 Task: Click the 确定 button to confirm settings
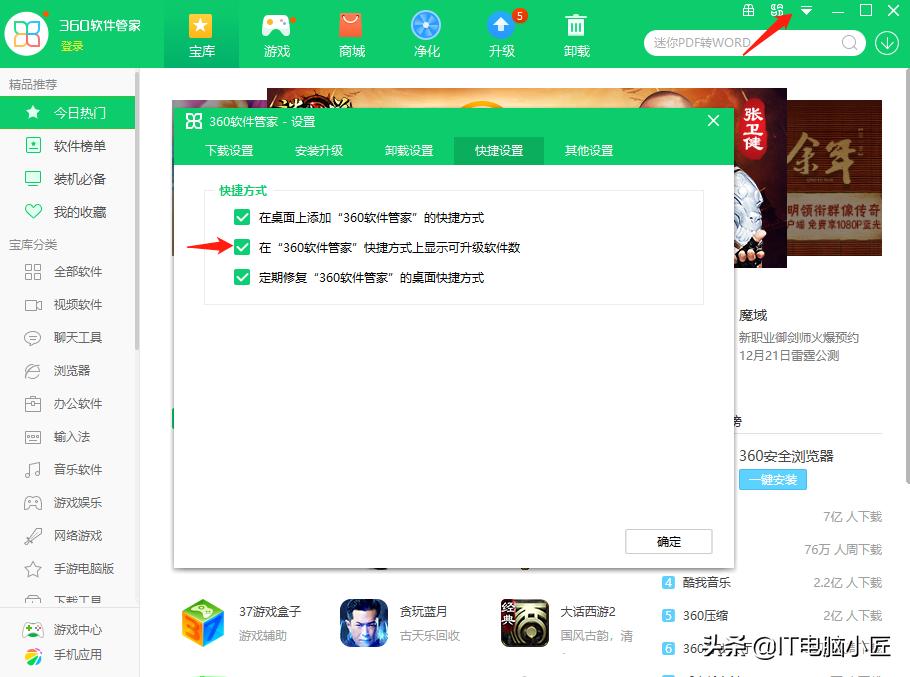668,541
